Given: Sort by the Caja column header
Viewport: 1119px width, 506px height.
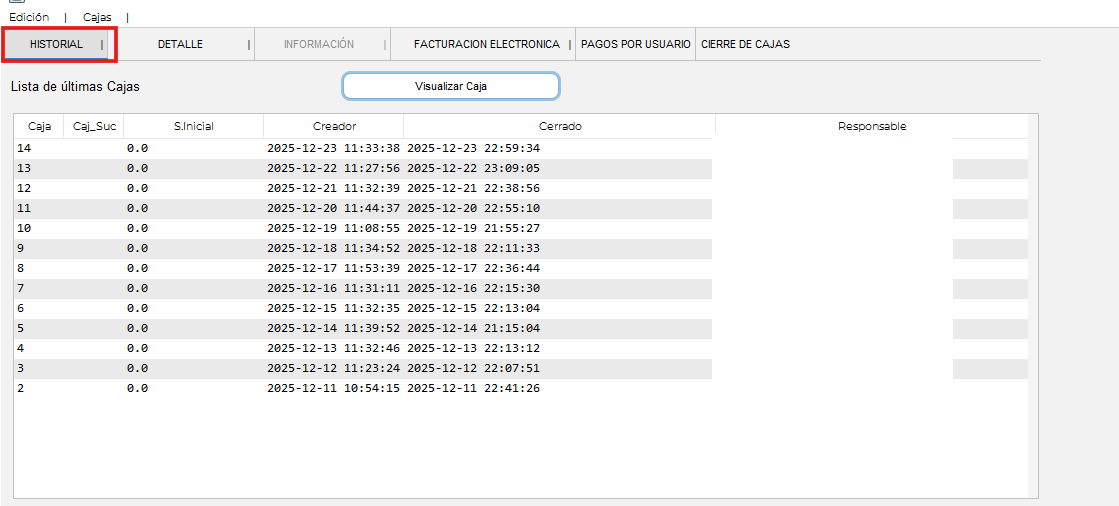Looking at the screenshot, I should tap(39, 126).
